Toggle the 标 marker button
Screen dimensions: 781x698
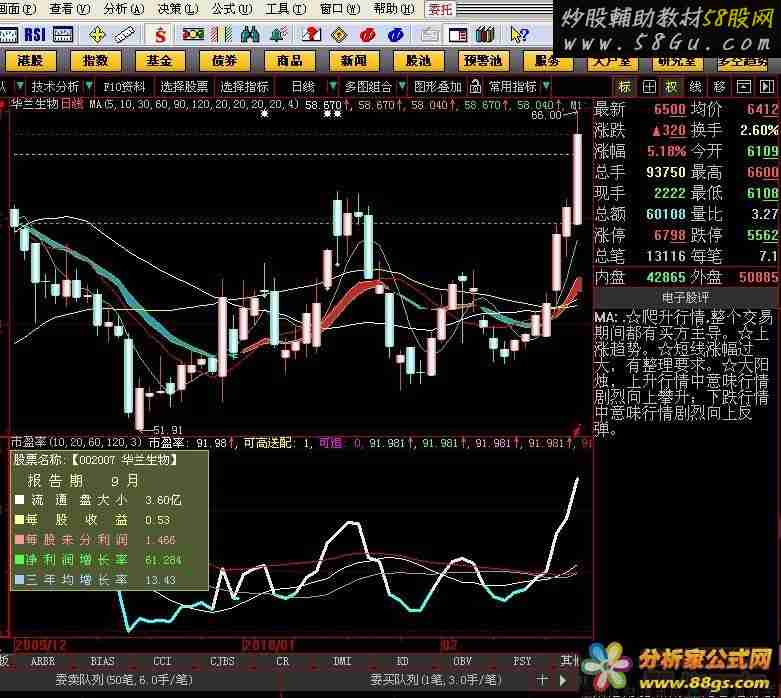point(625,87)
